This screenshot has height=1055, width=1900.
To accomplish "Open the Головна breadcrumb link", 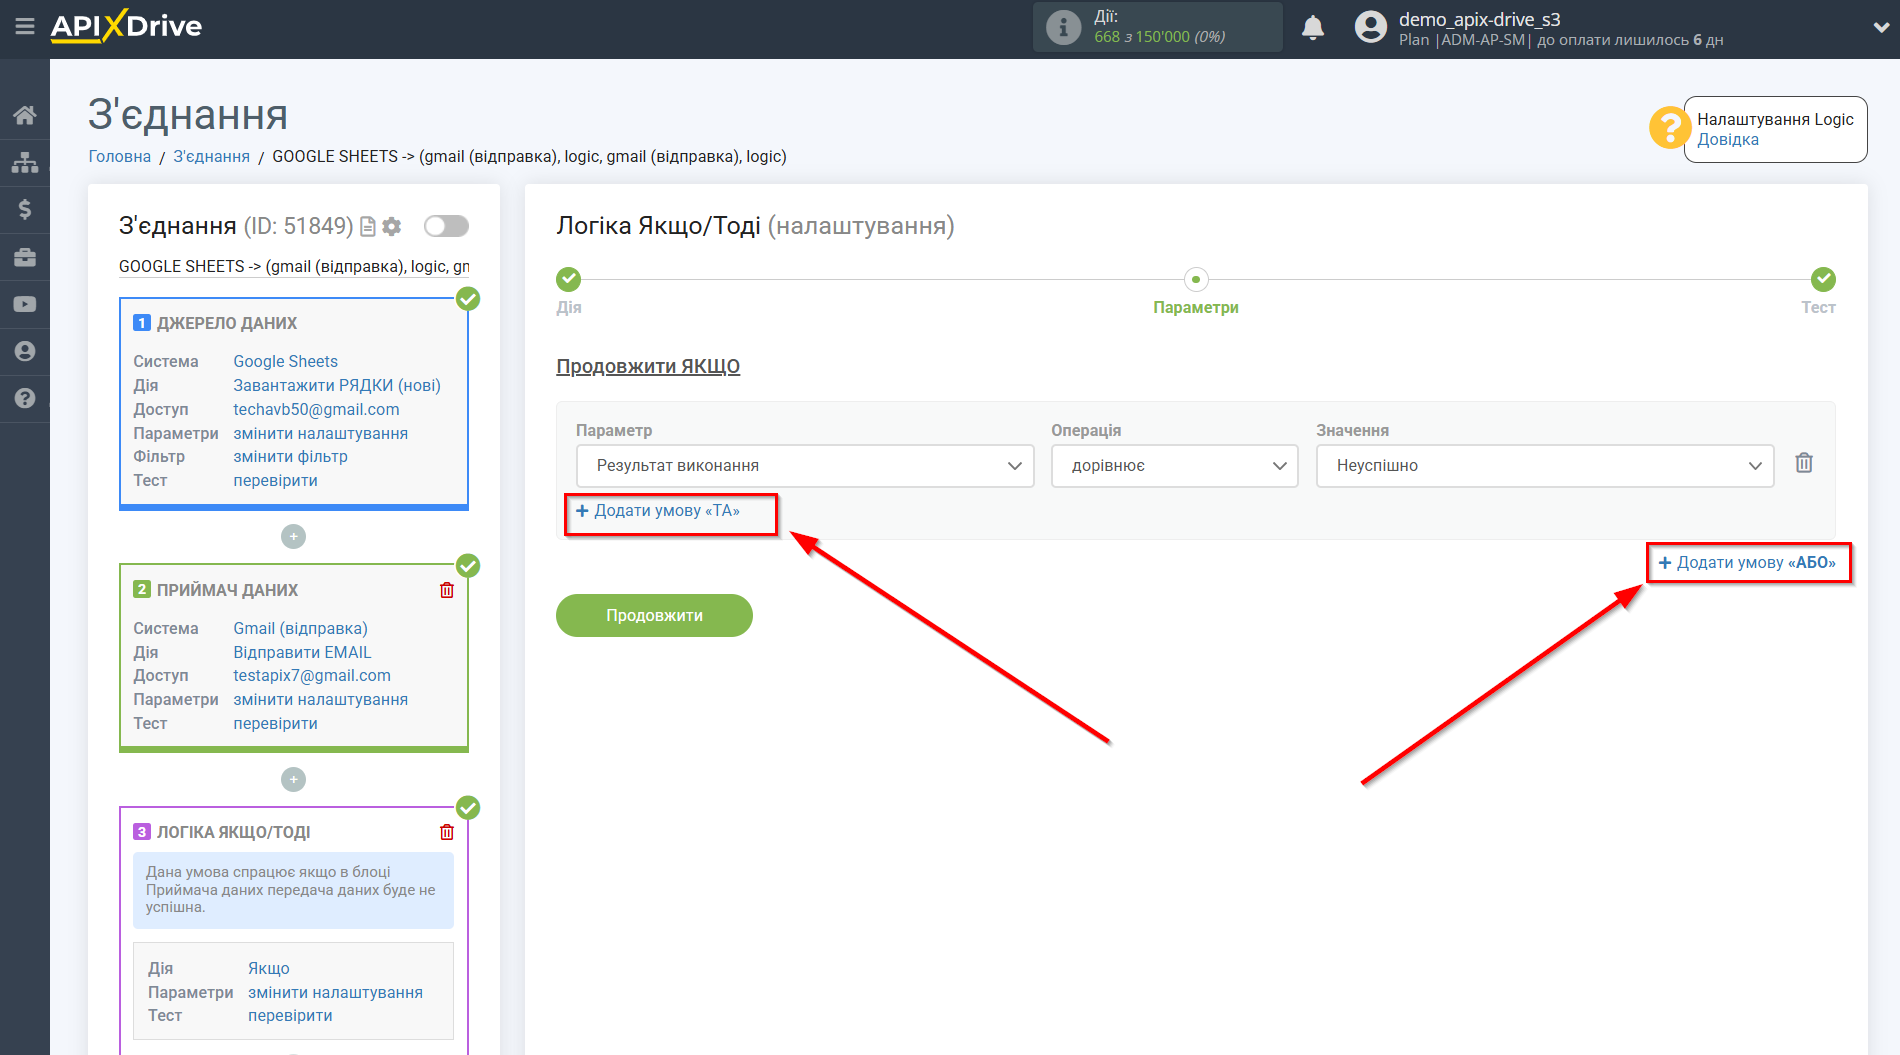I will (120, 157).
